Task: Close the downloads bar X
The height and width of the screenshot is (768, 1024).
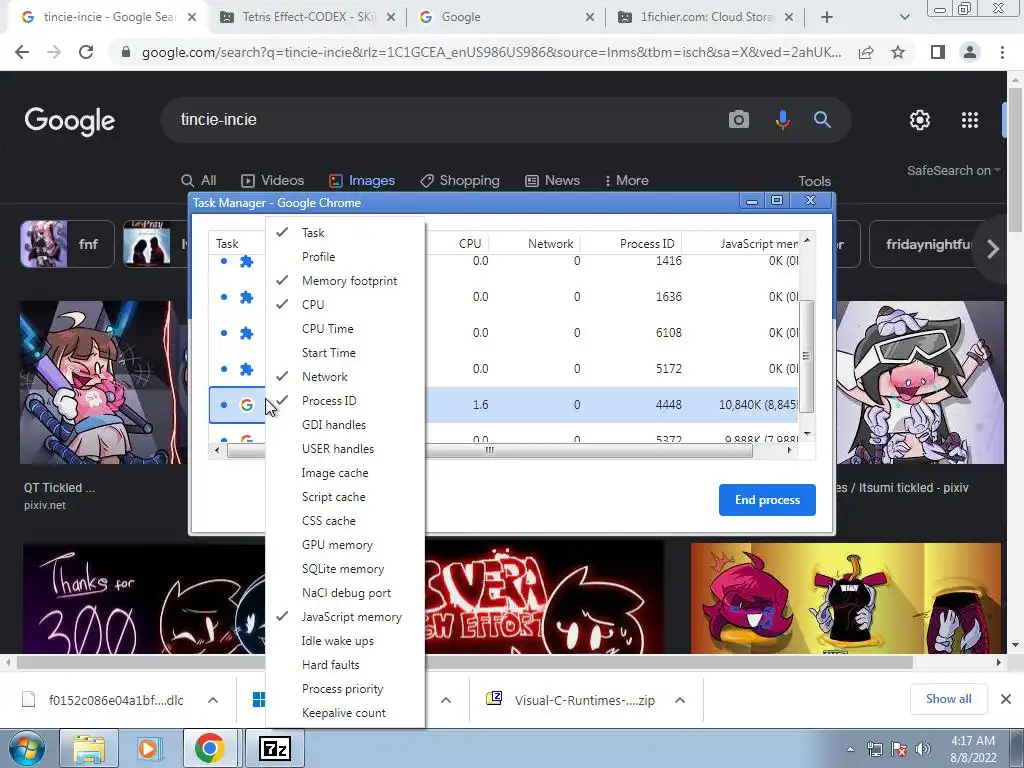Action: pos(1006,699)
